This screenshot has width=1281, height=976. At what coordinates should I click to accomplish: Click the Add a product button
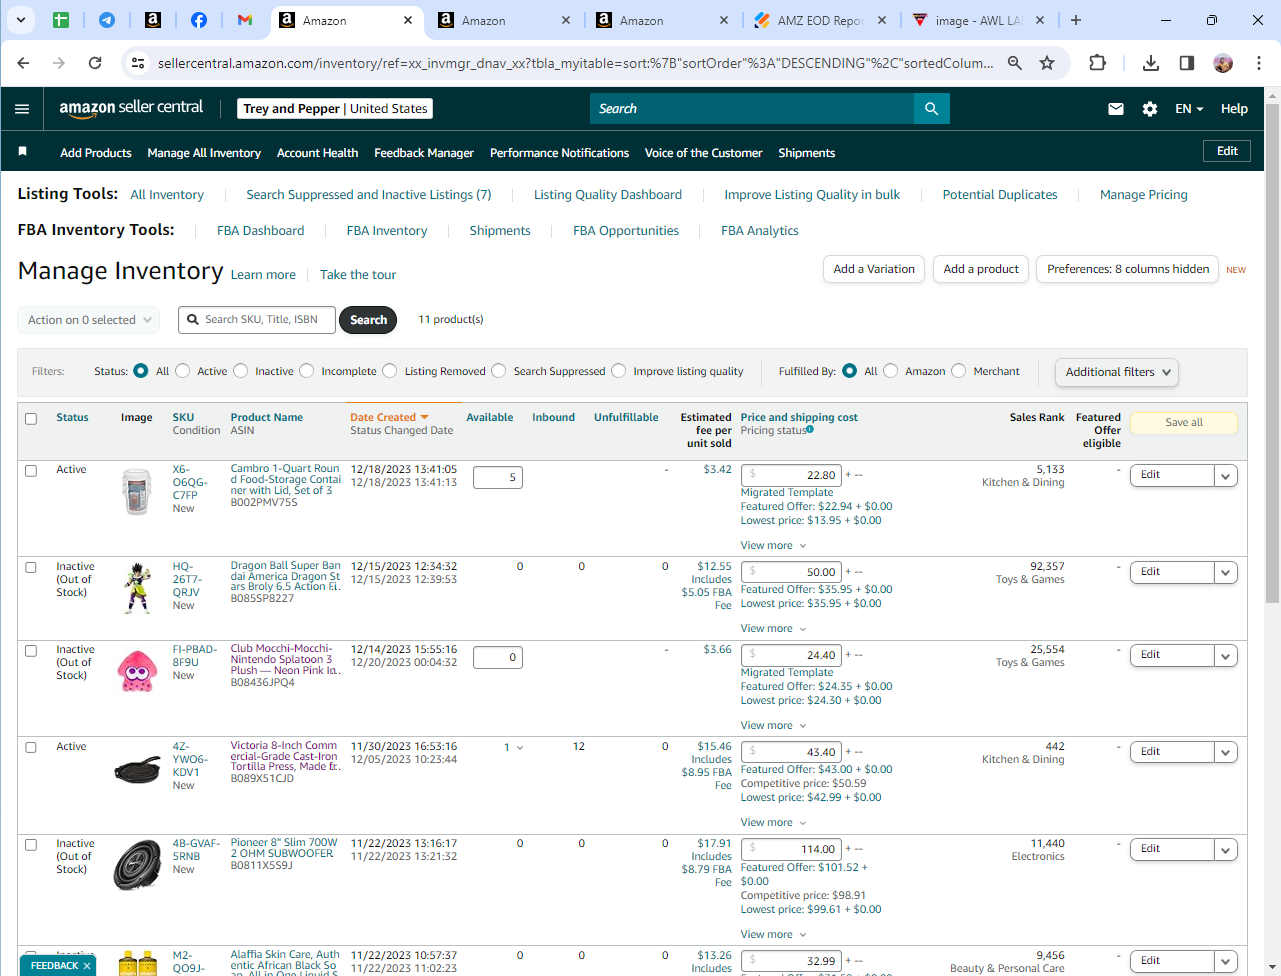[x=981, y=269]
